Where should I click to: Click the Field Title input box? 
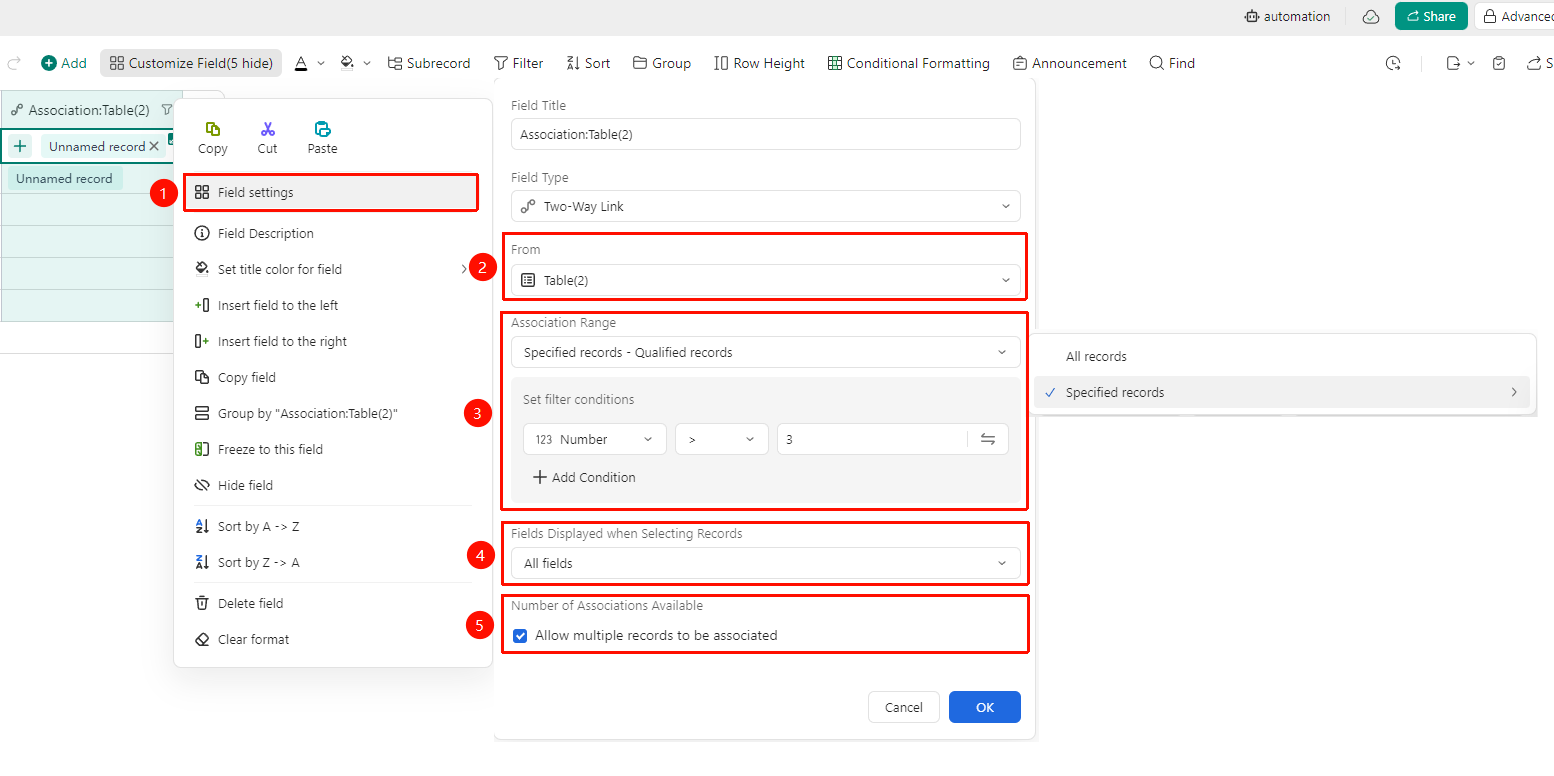tap(766, 134)
